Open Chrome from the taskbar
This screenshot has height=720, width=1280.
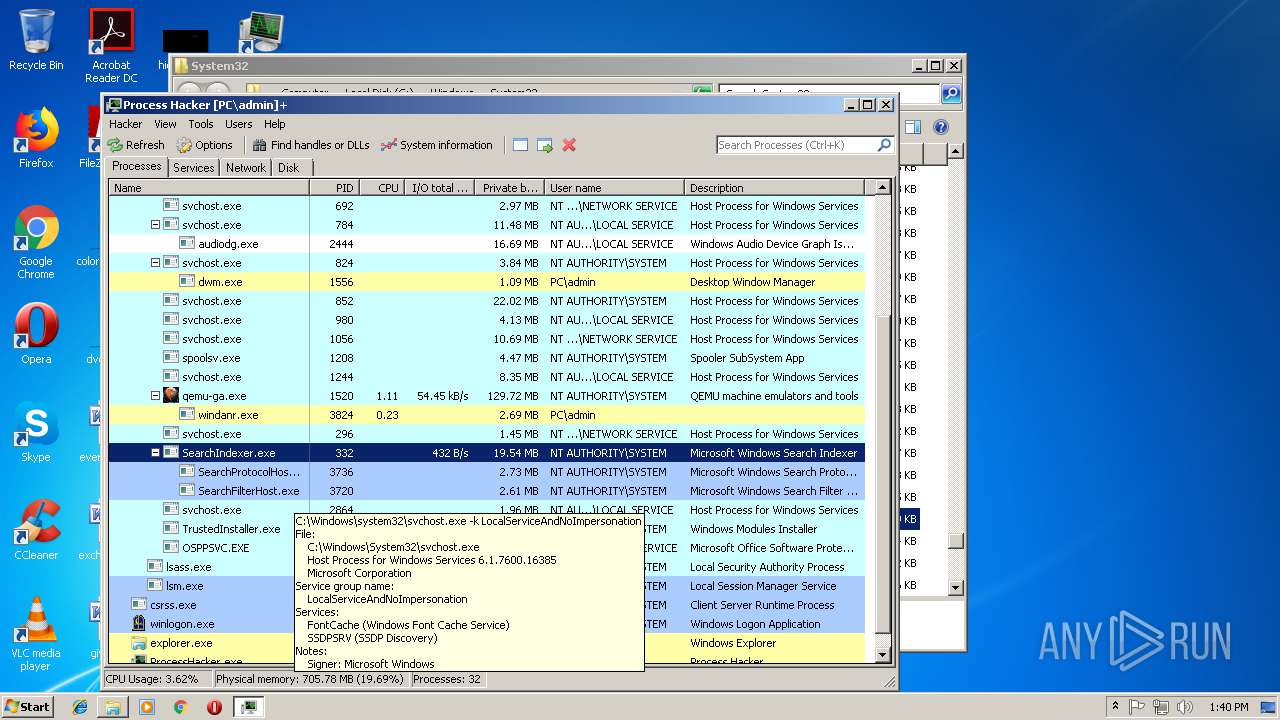180,706
